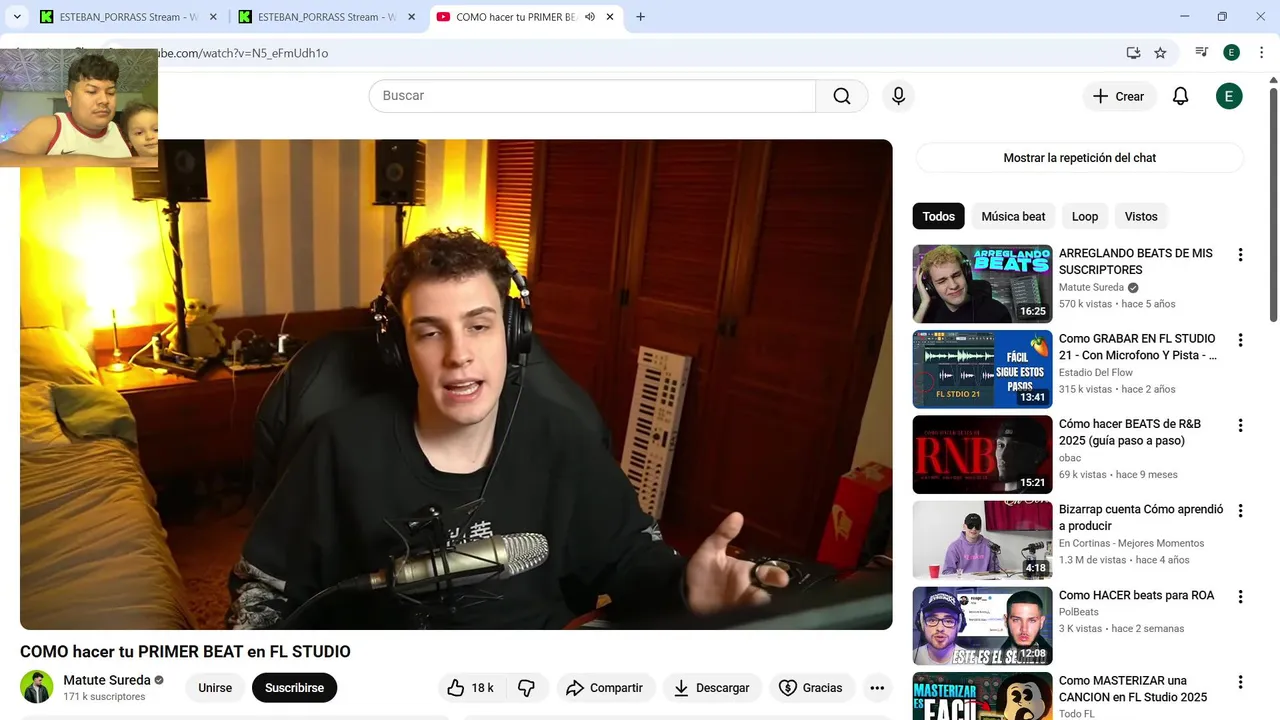1280x720 pixels.
Task: Open a new browser tab
Action: point(640,17)
